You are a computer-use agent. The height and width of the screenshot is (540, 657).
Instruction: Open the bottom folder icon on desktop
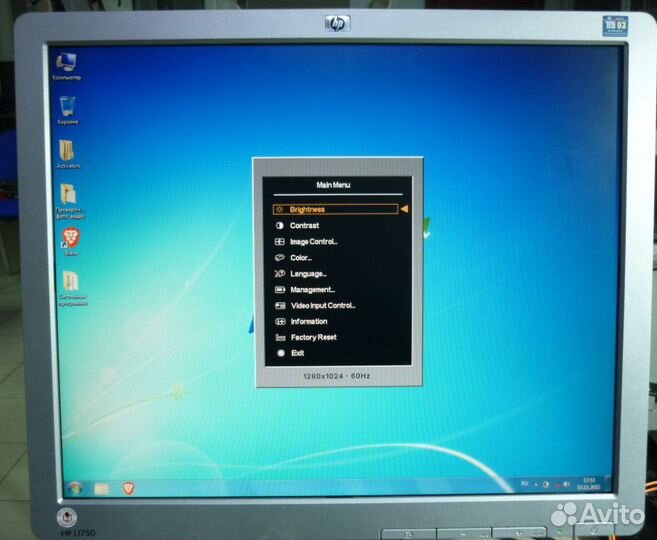[x=72, y=288]
